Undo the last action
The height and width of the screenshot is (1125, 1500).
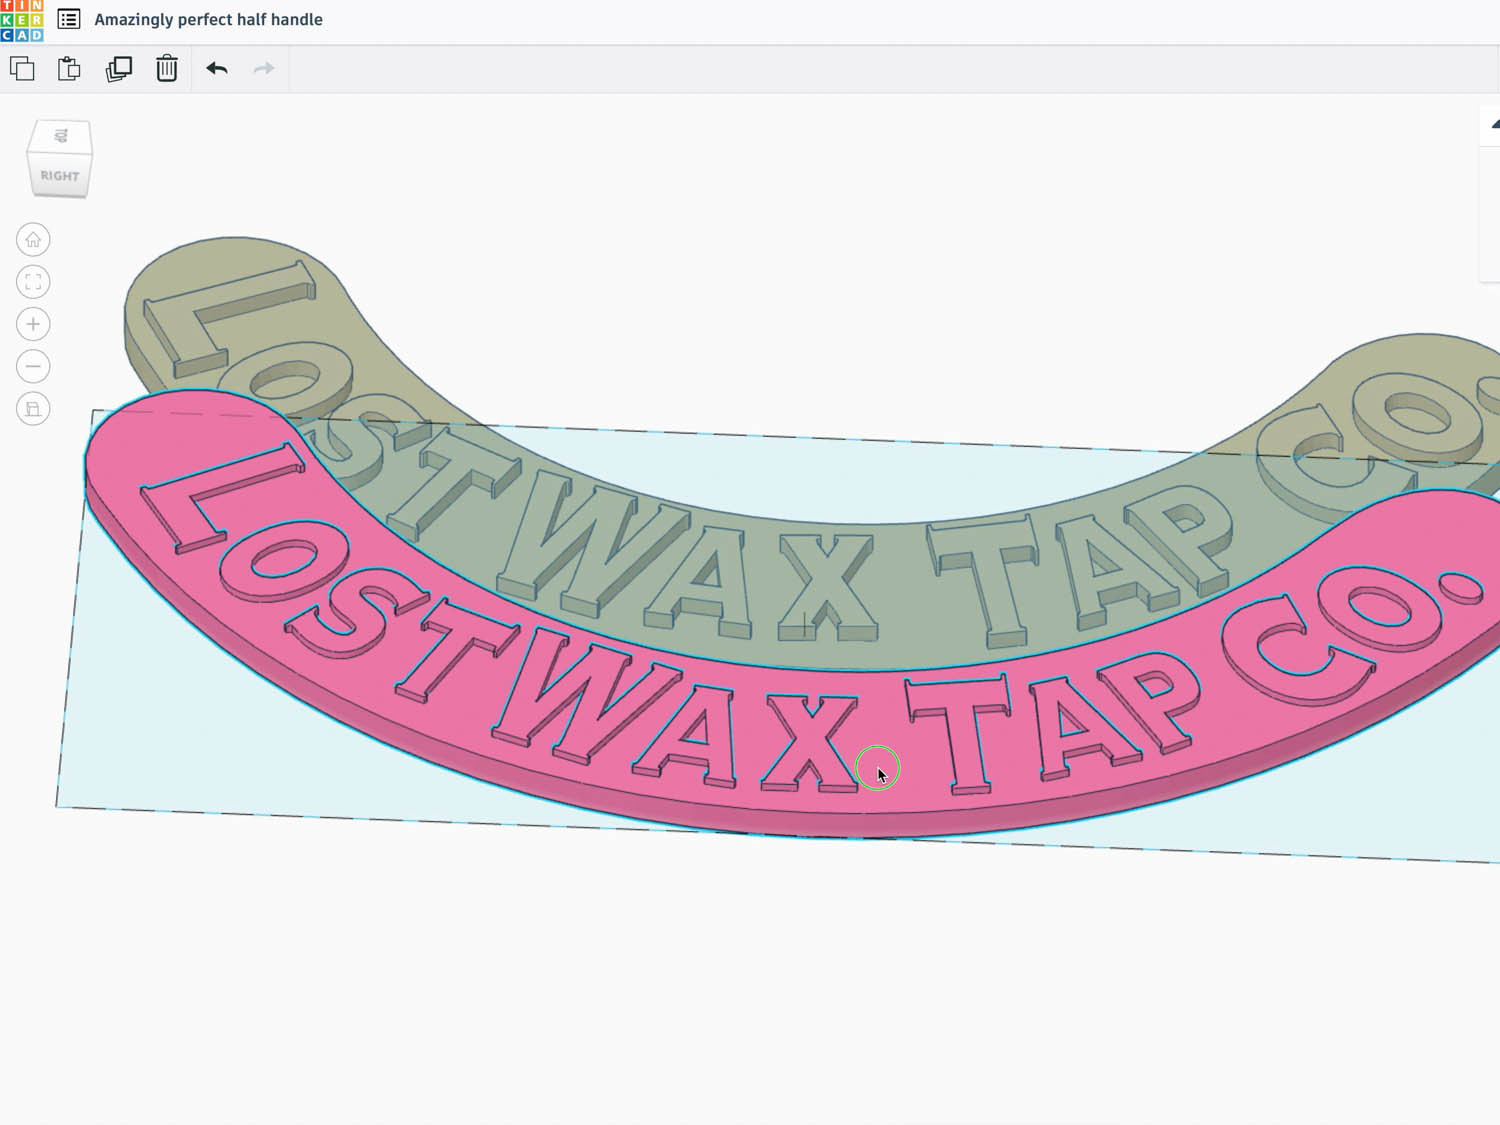(x=217, y=68)
